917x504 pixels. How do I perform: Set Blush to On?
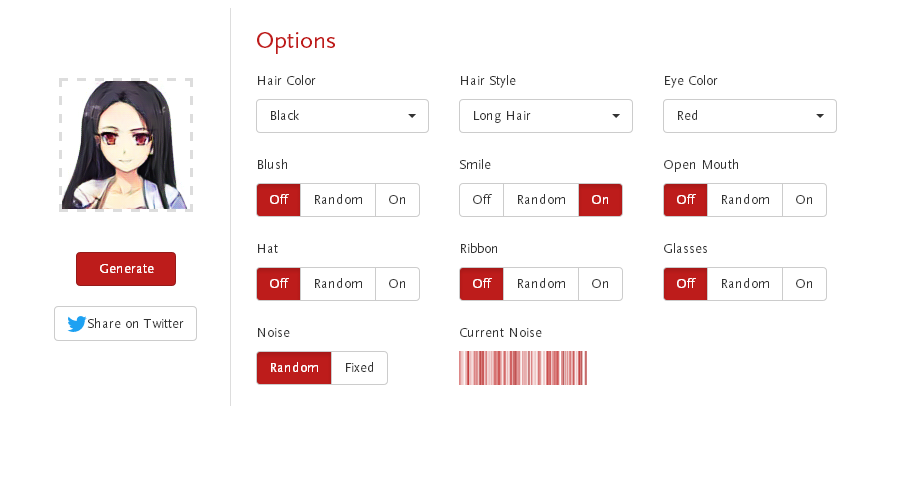coord(397,200)
